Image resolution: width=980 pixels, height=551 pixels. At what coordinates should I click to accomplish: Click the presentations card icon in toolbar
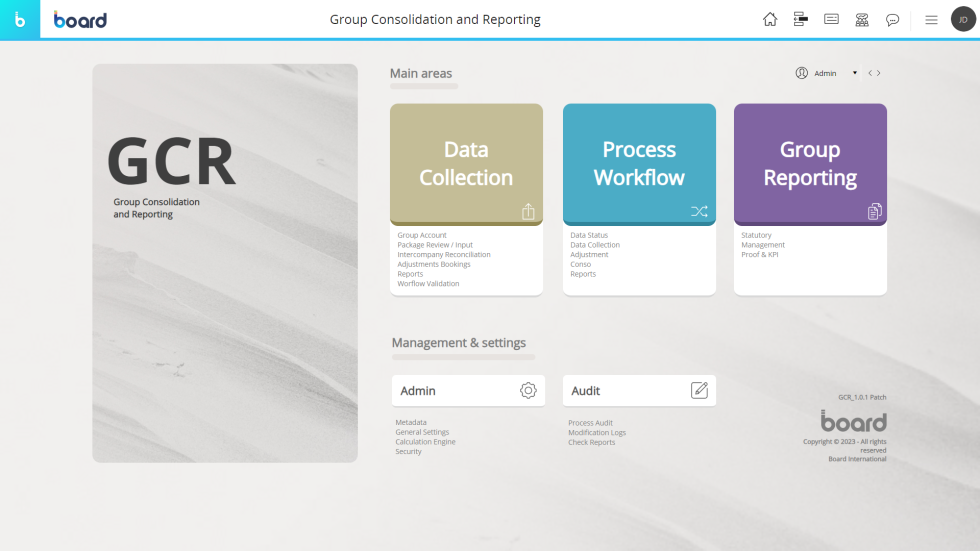[831, 19]
